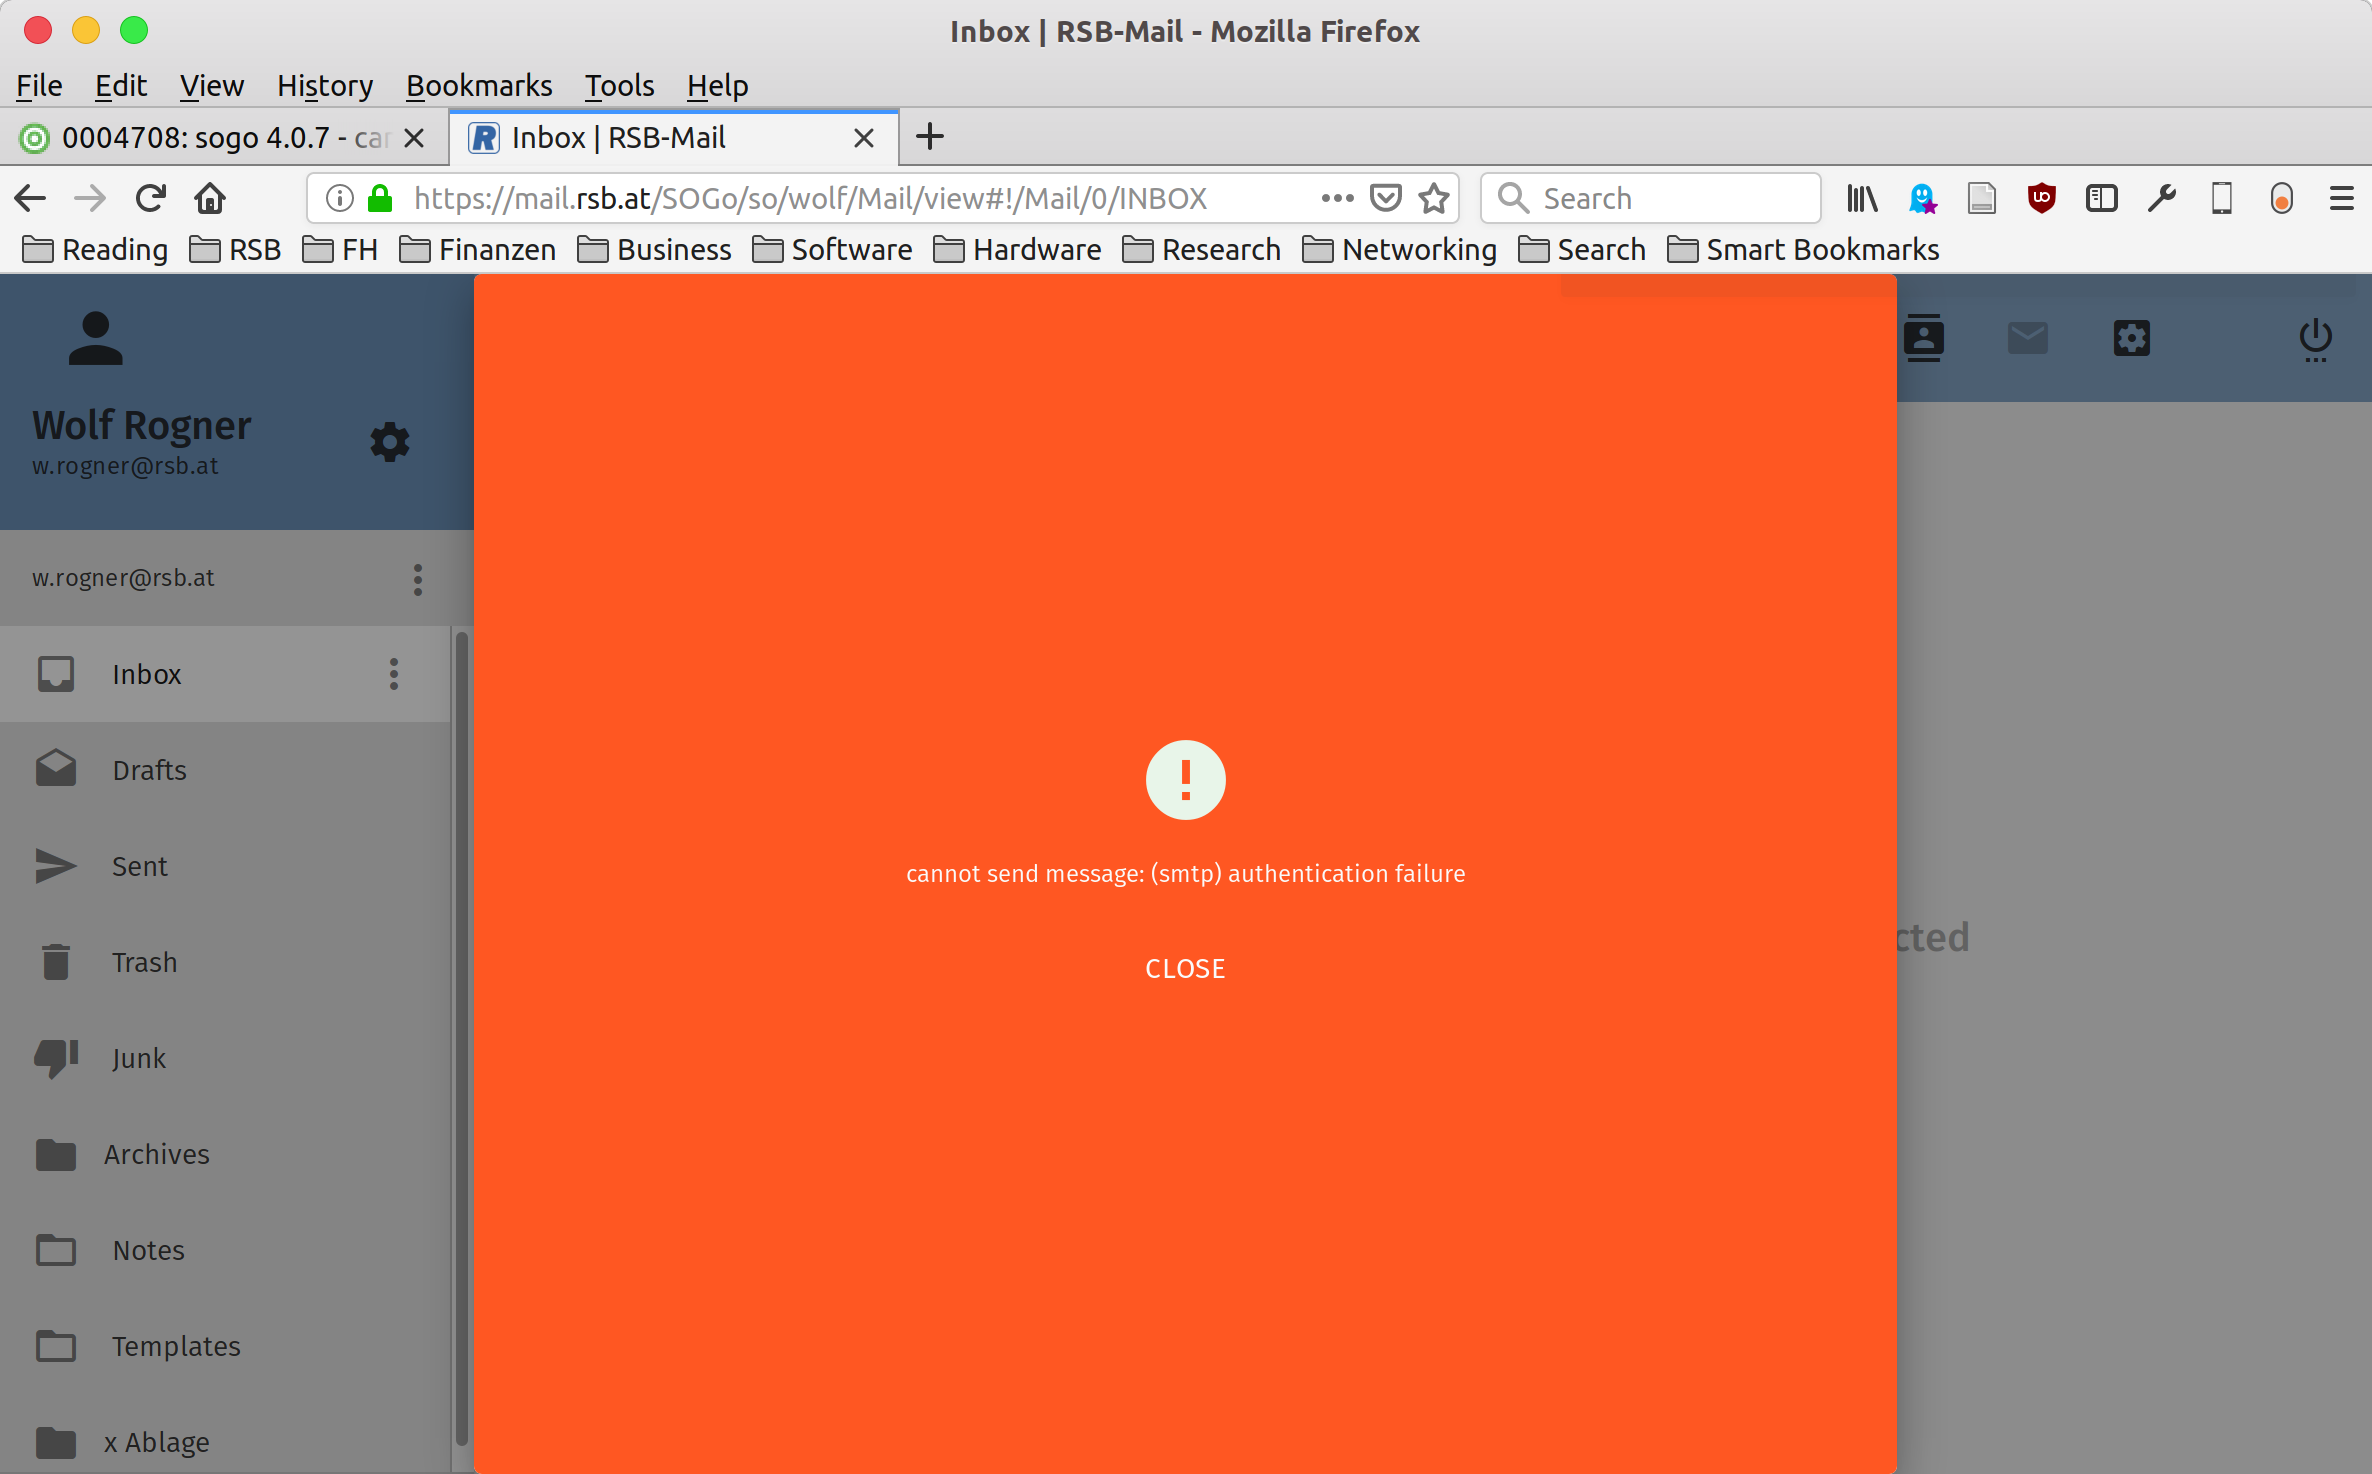The width and height of the screenshot is (2372, 1474).
Task: Open the Trash mail folder
Action: [145, 962]
